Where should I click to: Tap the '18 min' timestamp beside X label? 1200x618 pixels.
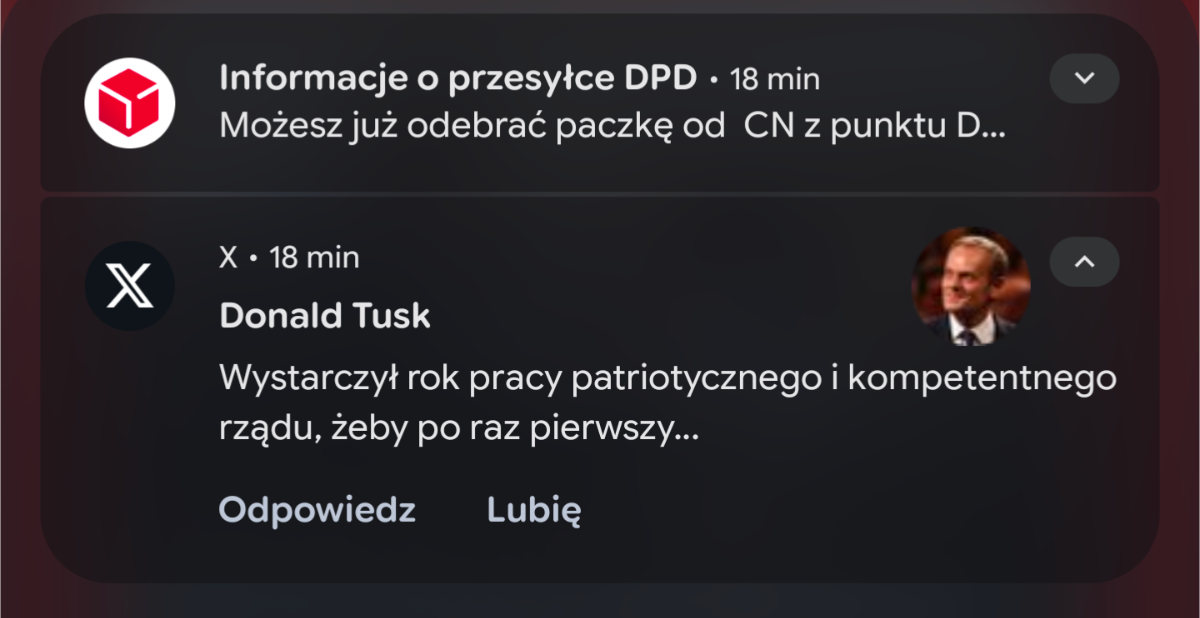click(315, 258)
